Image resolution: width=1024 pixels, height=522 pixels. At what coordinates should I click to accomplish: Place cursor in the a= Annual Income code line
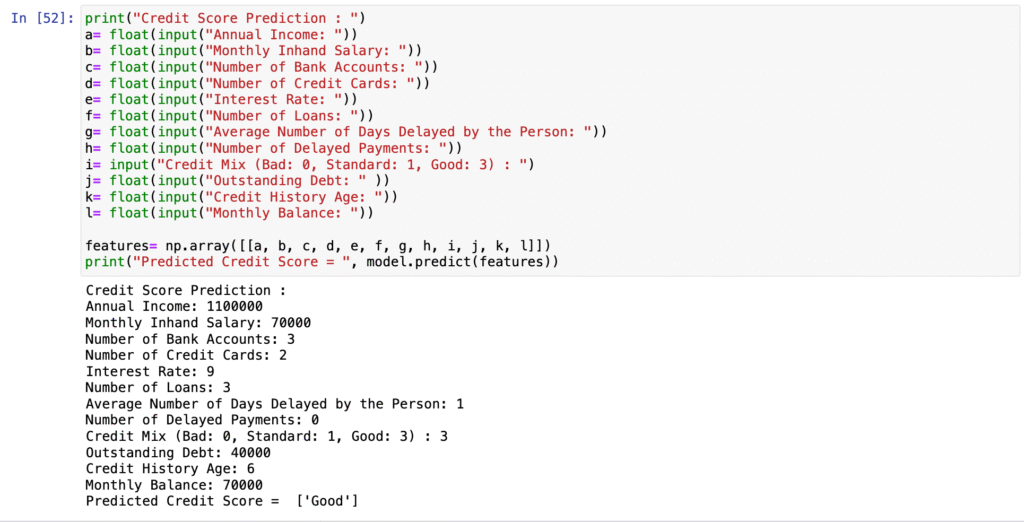pos(221,35)
